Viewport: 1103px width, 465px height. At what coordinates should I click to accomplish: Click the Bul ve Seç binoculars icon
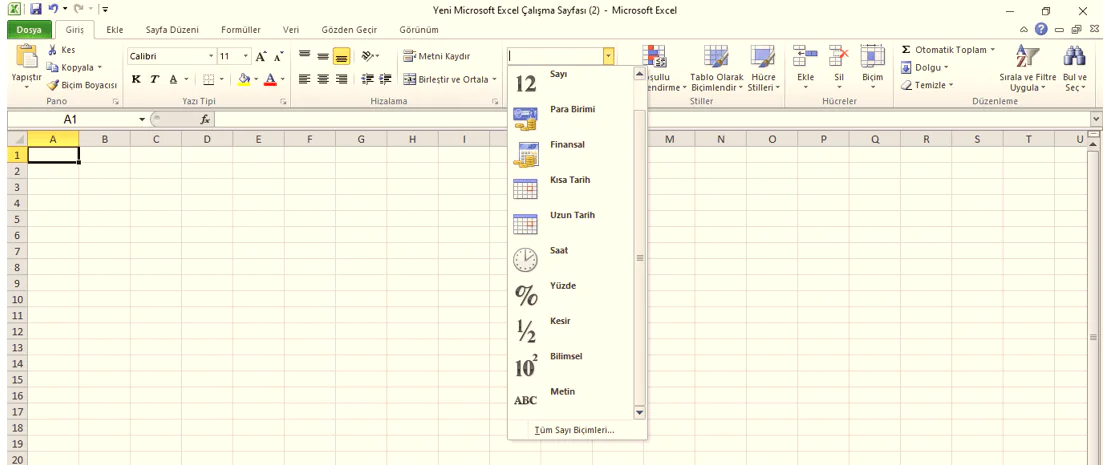tap(1075, 58)
